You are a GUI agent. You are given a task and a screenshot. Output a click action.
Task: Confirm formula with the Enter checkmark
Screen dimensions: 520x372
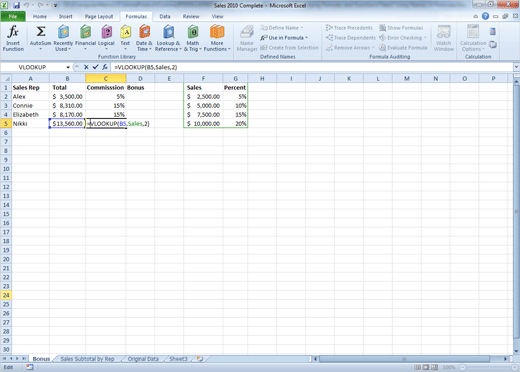(x=95, y=67)
